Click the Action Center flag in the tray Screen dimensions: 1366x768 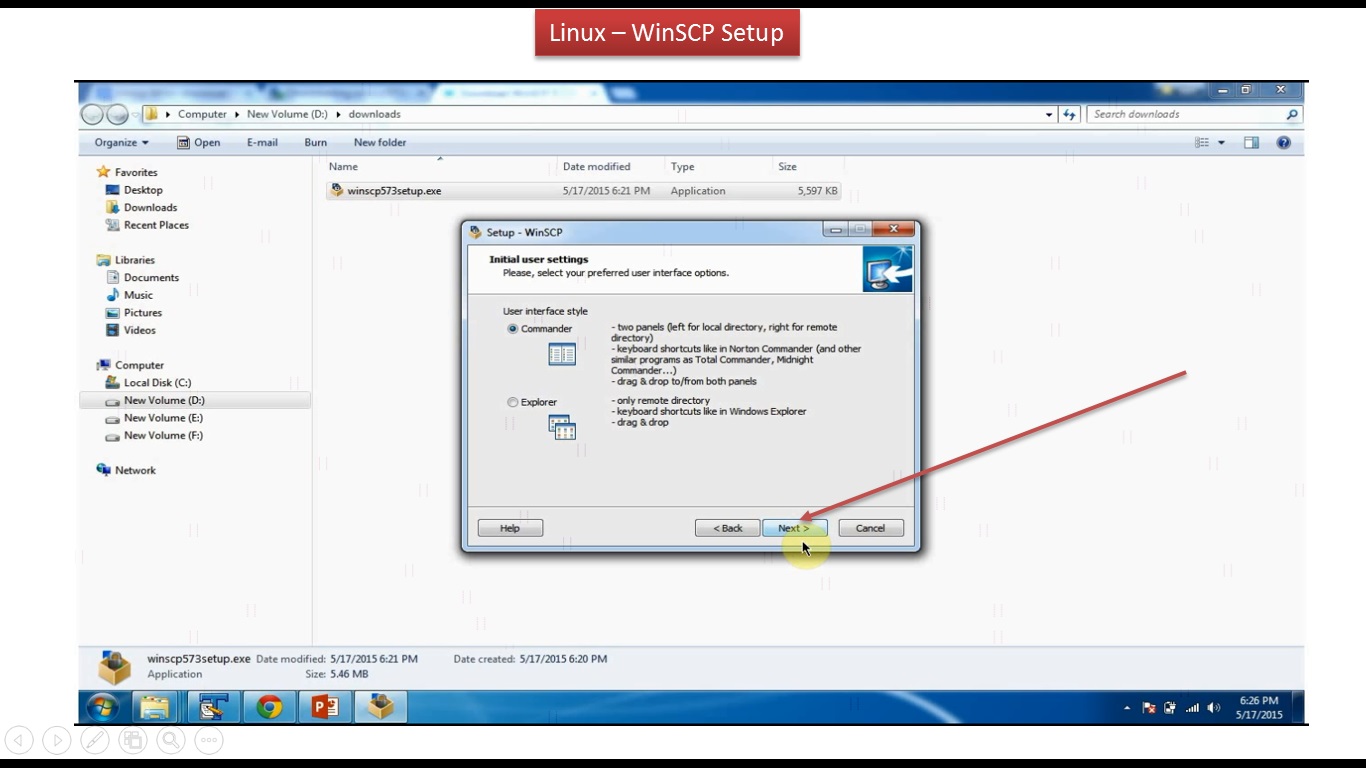[x=1149, y=708]
